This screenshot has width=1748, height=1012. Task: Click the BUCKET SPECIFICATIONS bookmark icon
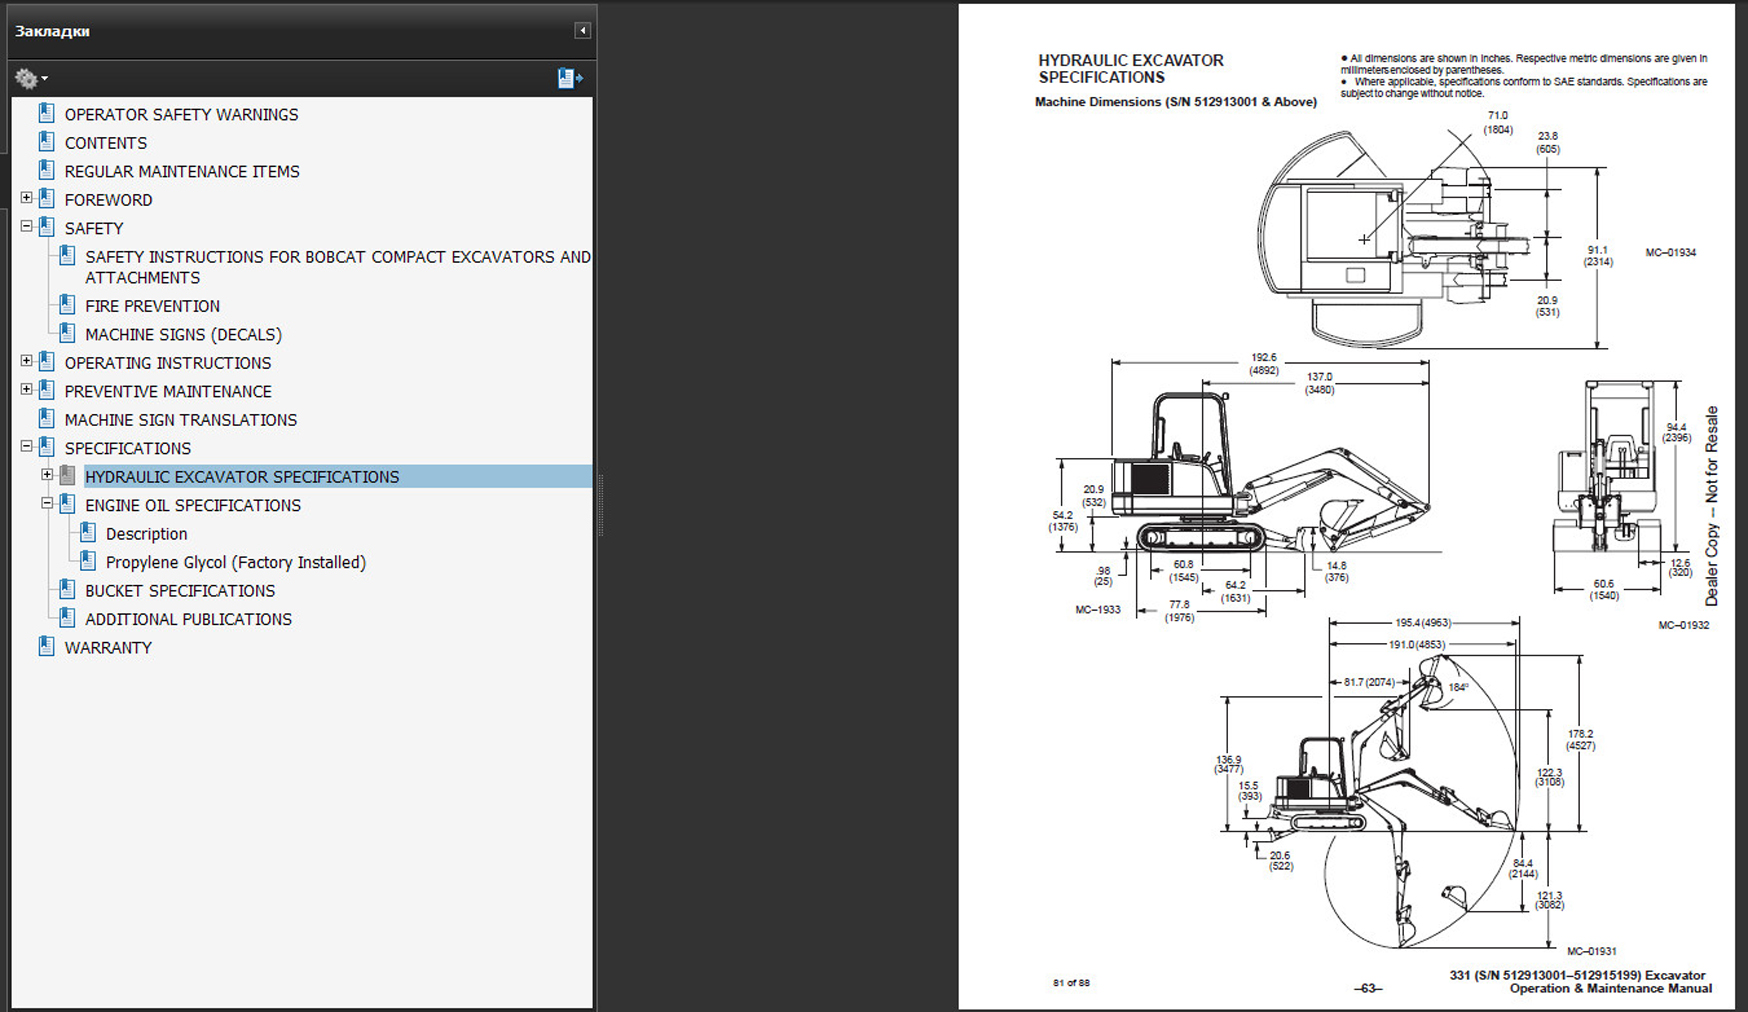(67, 590)
